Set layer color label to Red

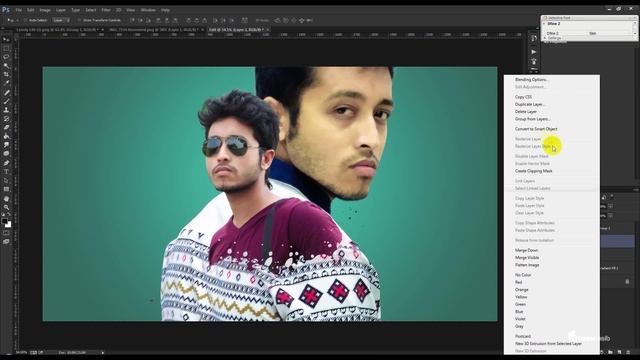518,282
